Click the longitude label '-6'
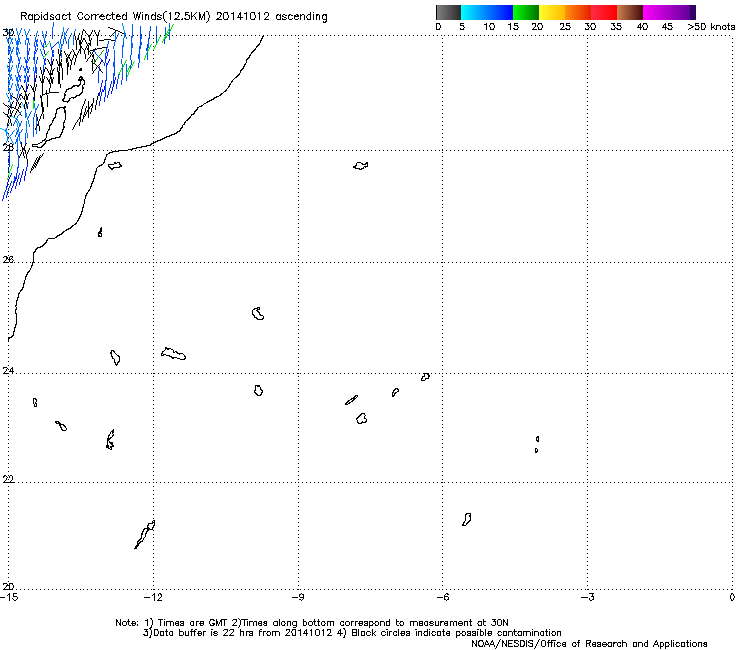 [x=442, y=597]
